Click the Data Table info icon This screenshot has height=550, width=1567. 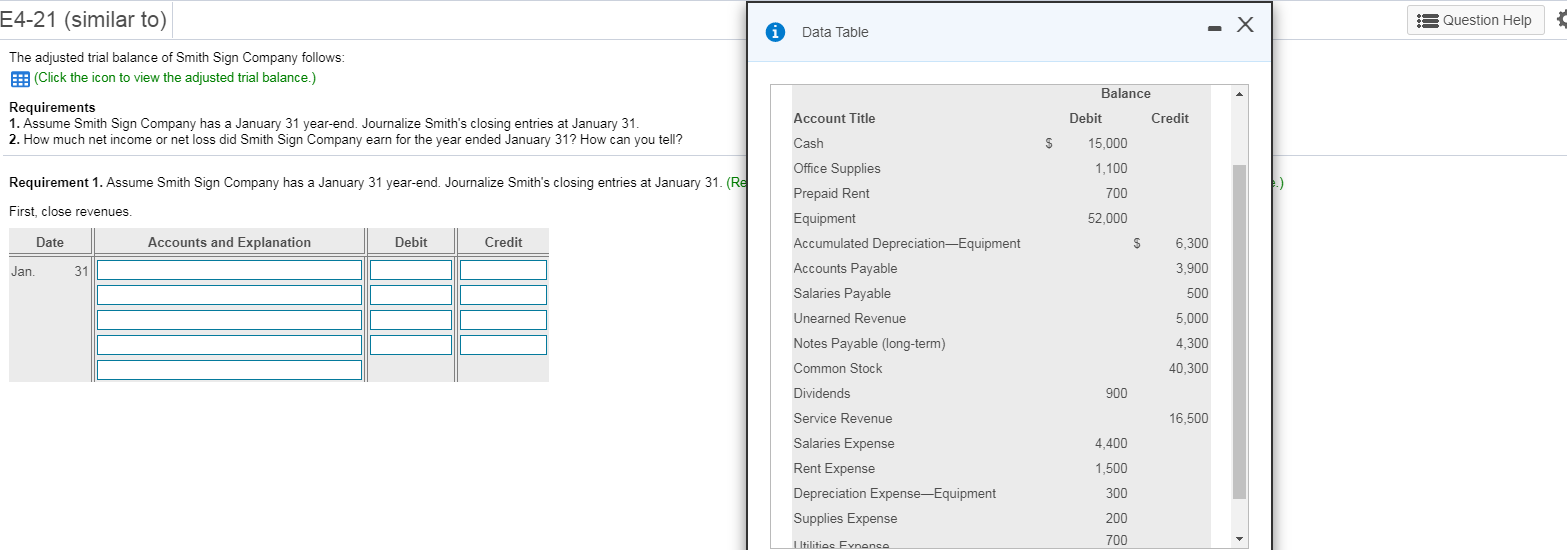pos(774,32)
